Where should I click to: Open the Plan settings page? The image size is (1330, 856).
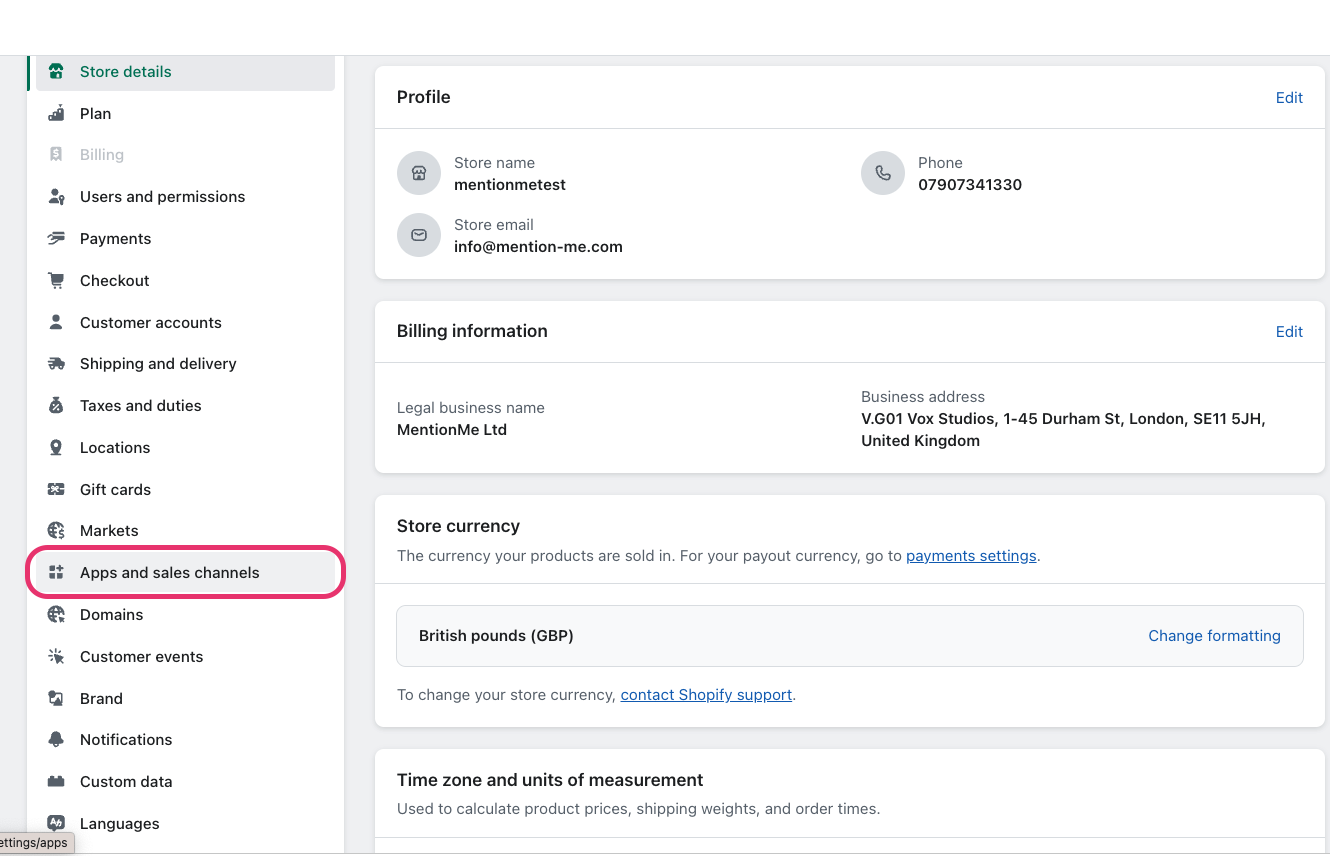click(x=185, y=114)
